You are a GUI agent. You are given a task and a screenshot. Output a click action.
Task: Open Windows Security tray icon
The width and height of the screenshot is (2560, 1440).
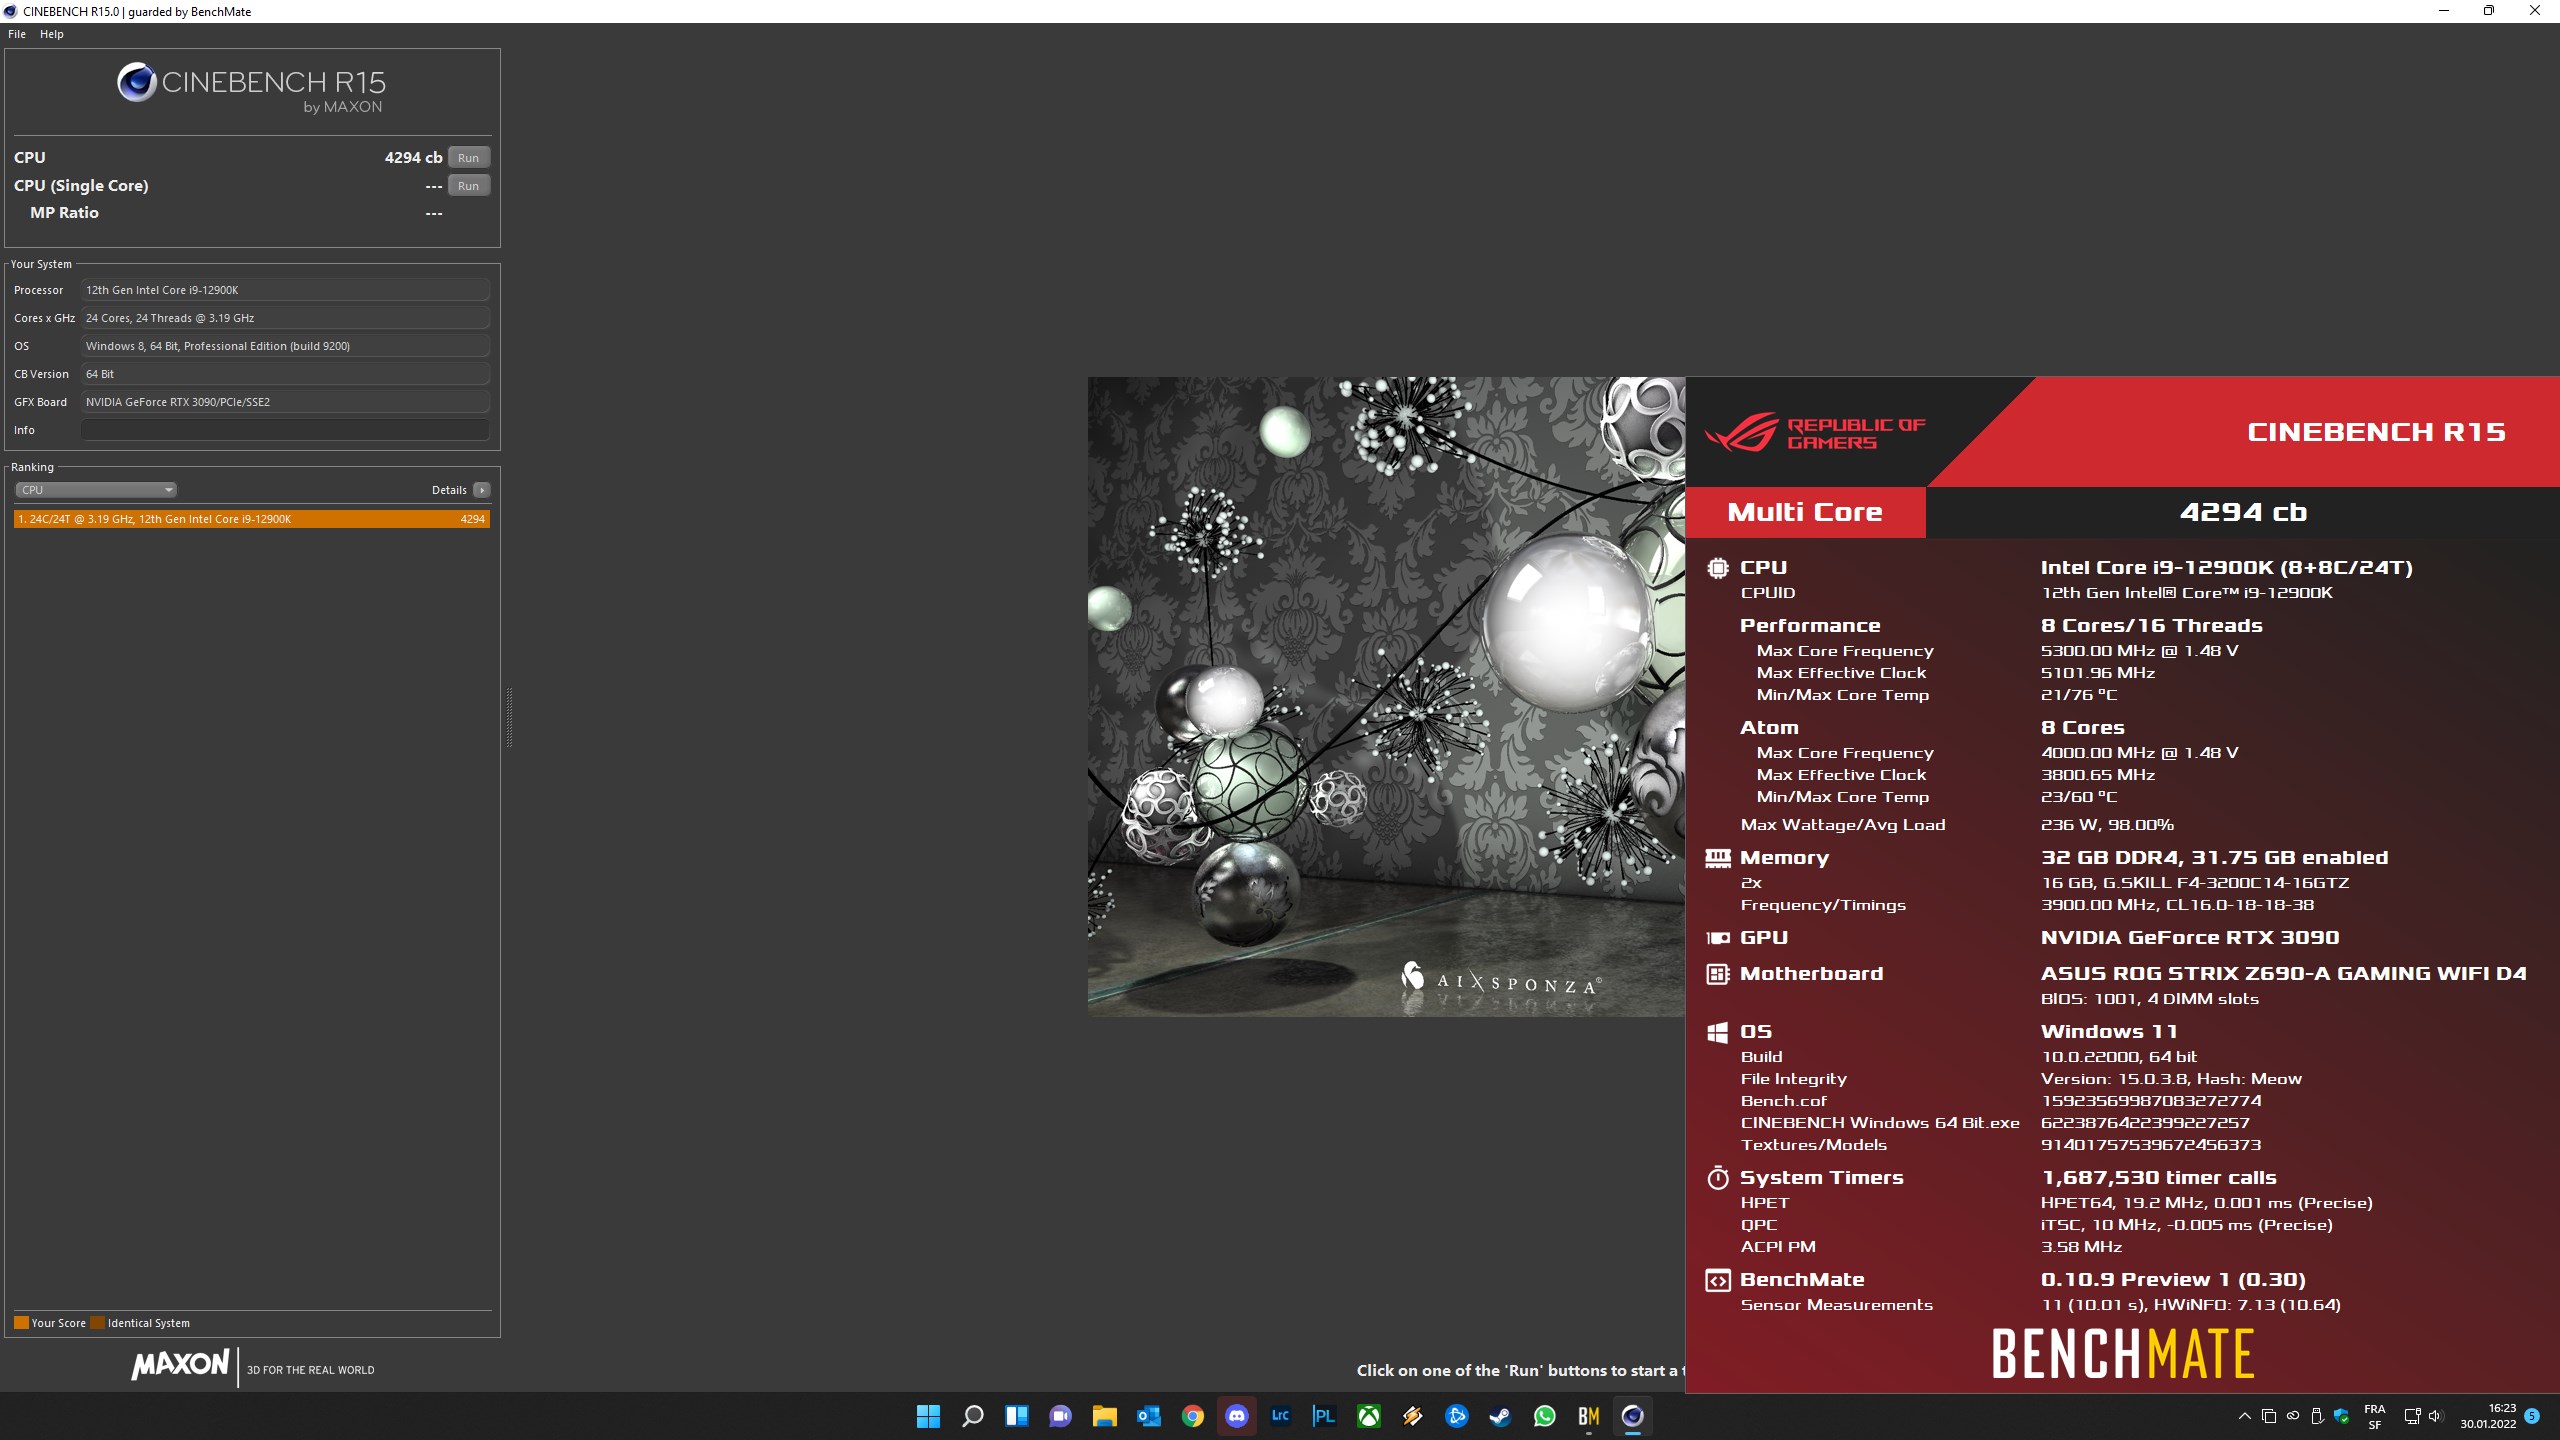click(2341, 1416)
